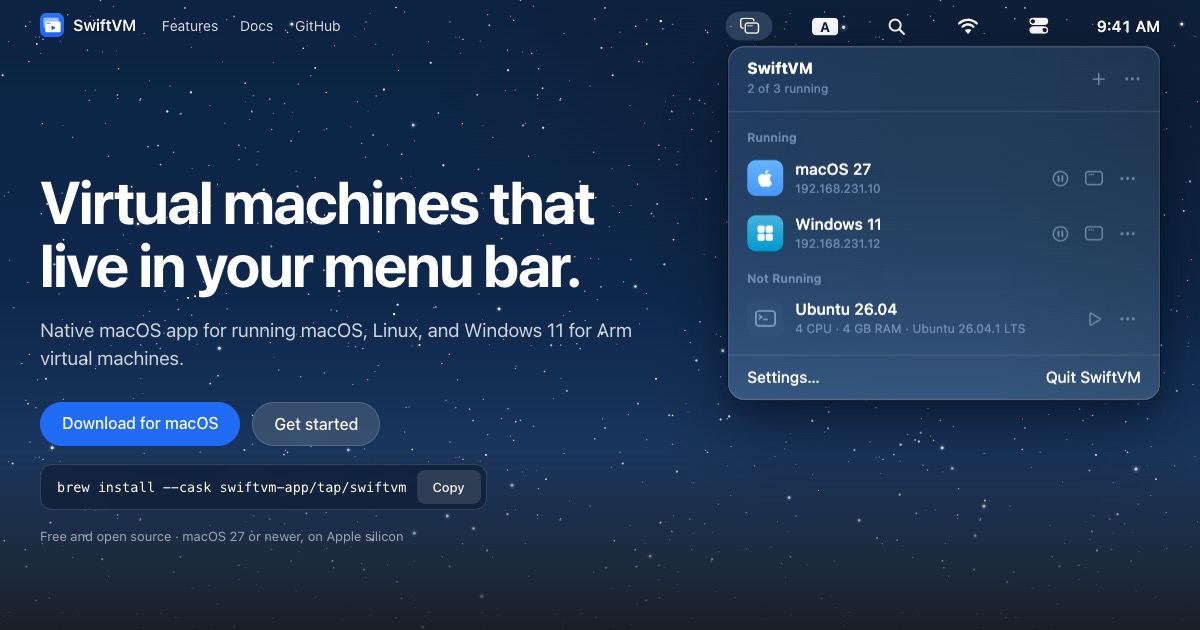Click IP address 192.168.231.10

click(838, 188)
